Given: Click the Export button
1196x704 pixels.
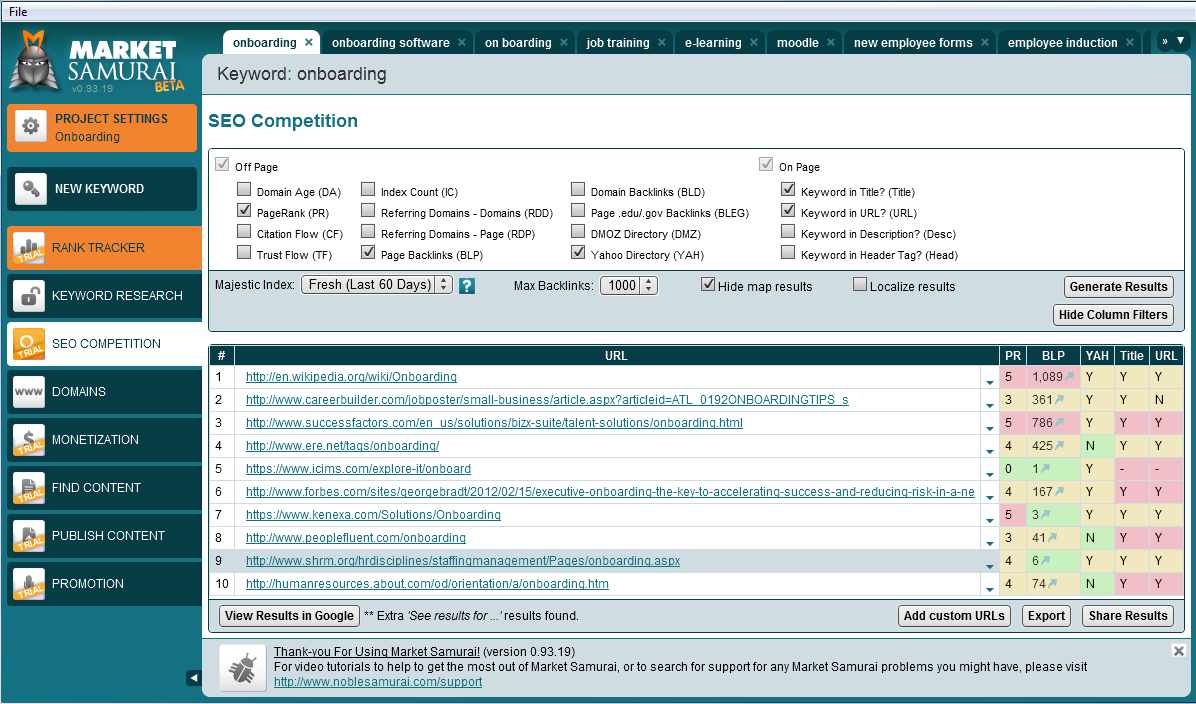Looking at the screenshot, I should pos(1046,616).
